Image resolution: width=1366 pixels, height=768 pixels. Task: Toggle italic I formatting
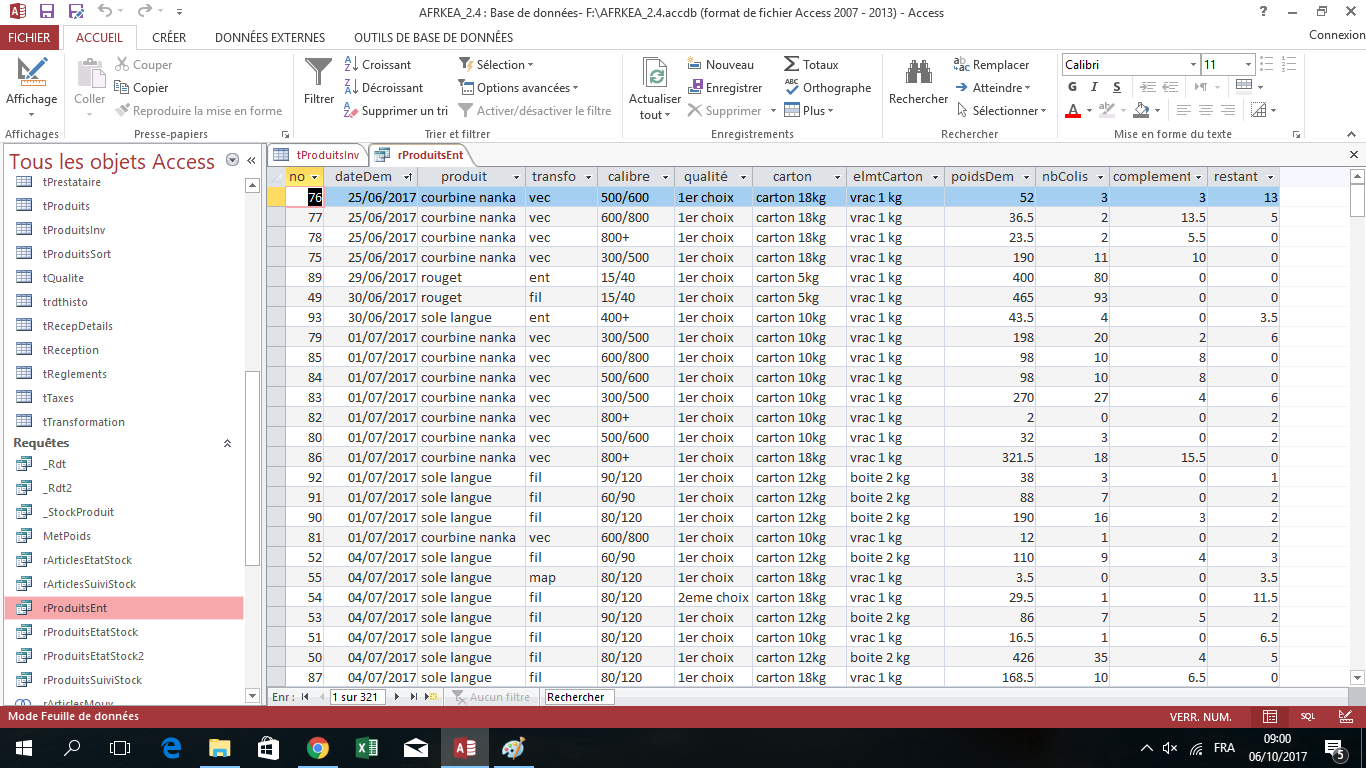coord(1094,87)
